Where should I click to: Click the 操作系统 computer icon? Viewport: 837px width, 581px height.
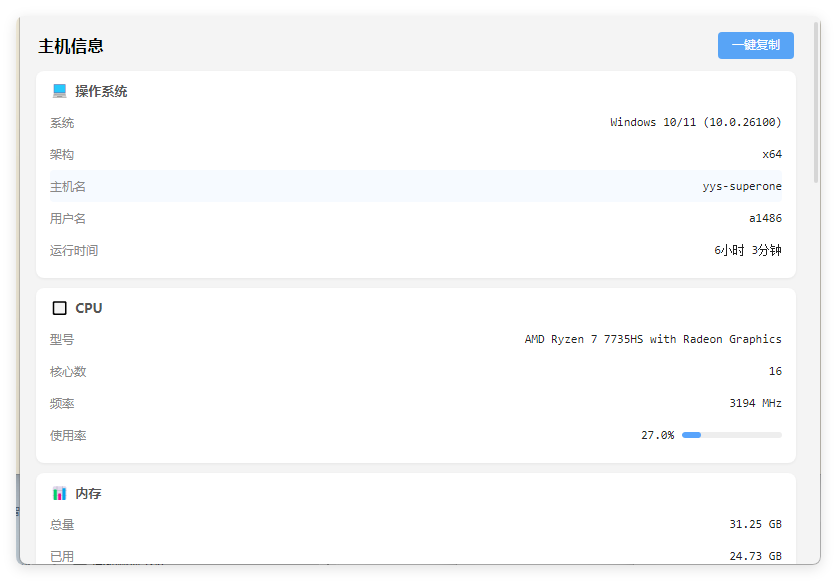(59, 91)
